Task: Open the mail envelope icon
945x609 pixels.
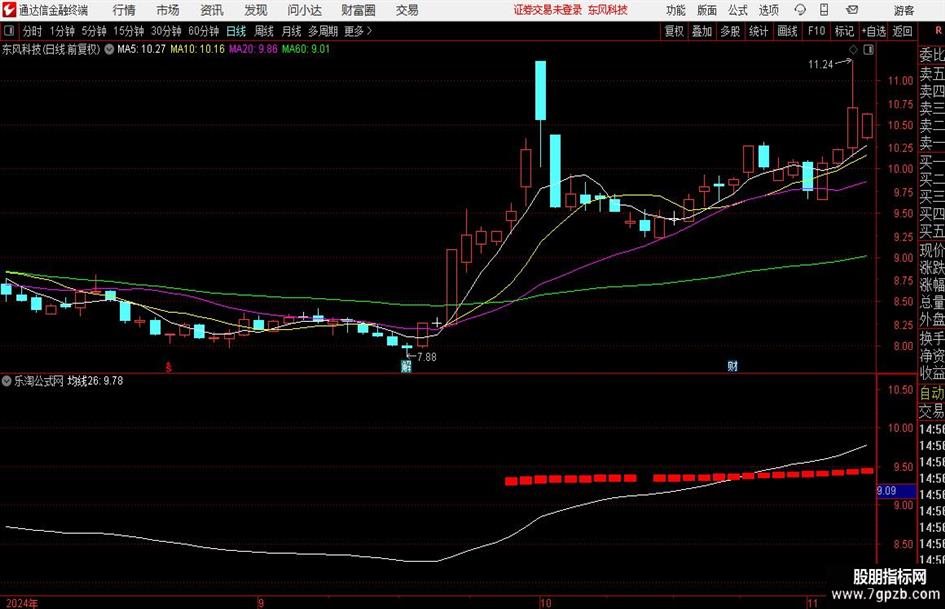Action: tap(852, 10)
